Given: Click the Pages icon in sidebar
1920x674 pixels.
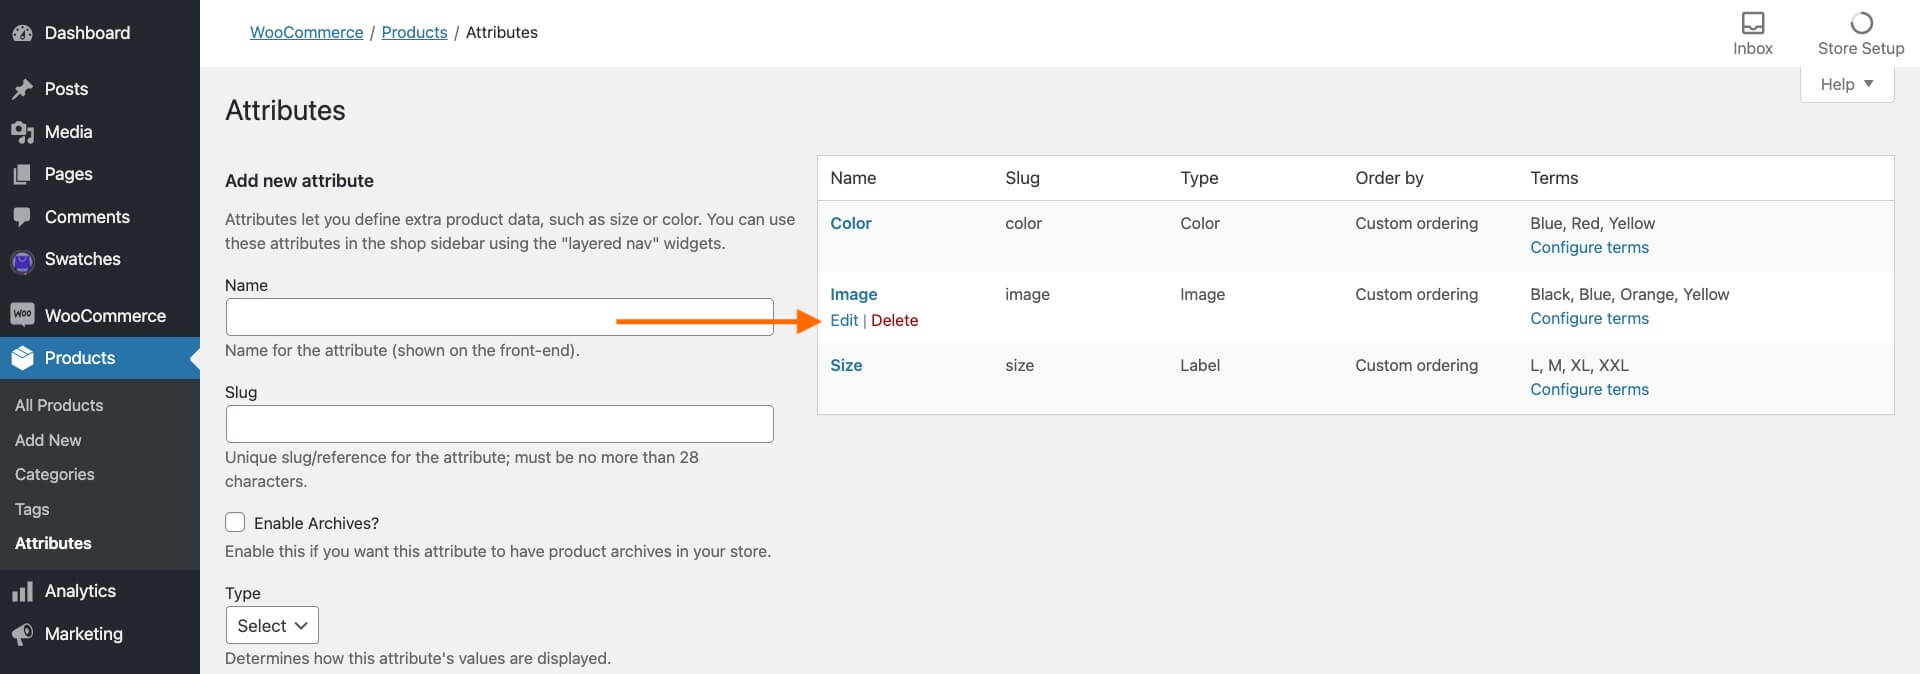Looking at the screenshot, I should pos(22,174).
